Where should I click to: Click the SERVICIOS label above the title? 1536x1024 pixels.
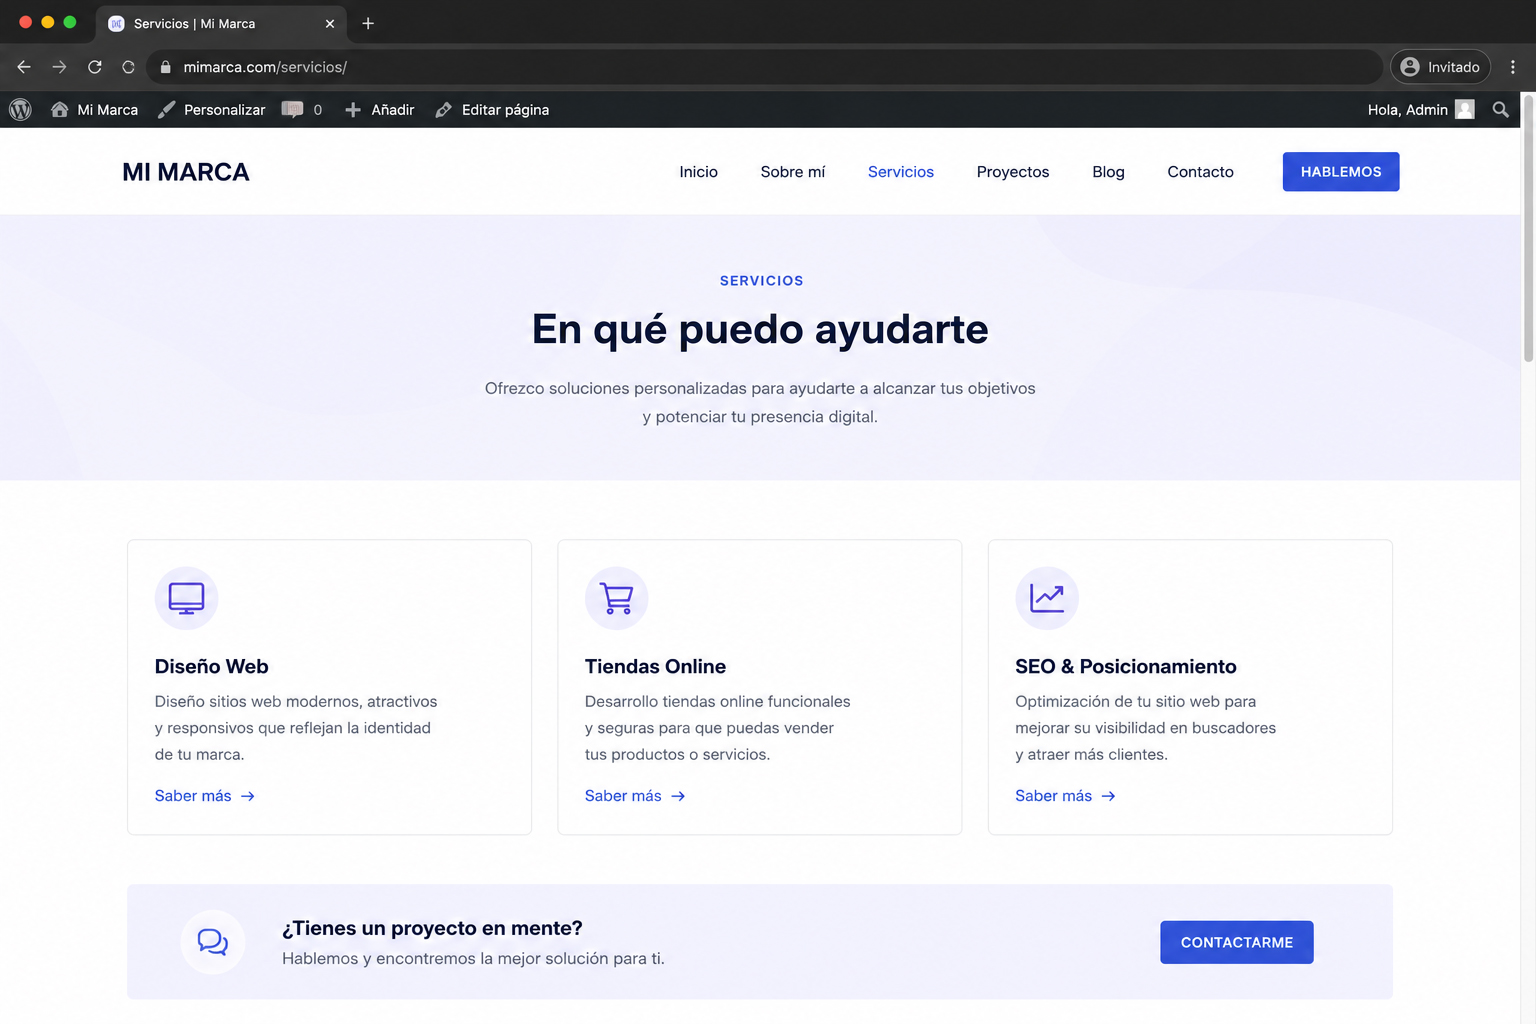pyautogui.click(x=762, y=281)
